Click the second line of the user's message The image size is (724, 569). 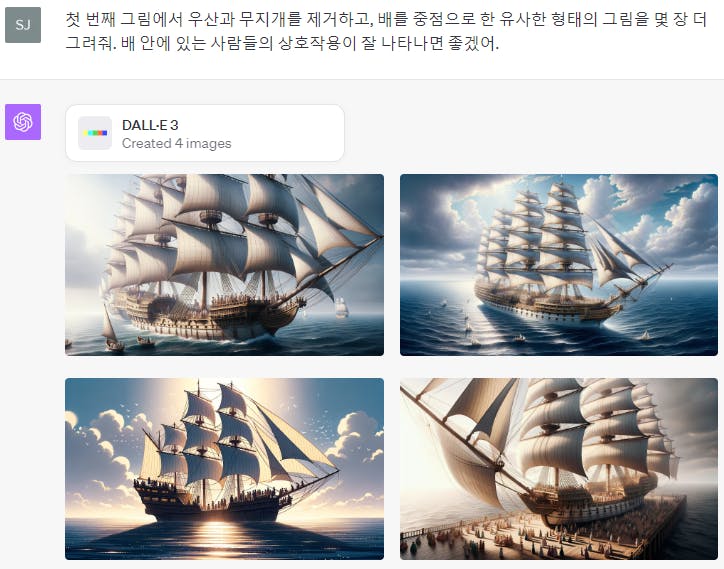click(282, 43)
